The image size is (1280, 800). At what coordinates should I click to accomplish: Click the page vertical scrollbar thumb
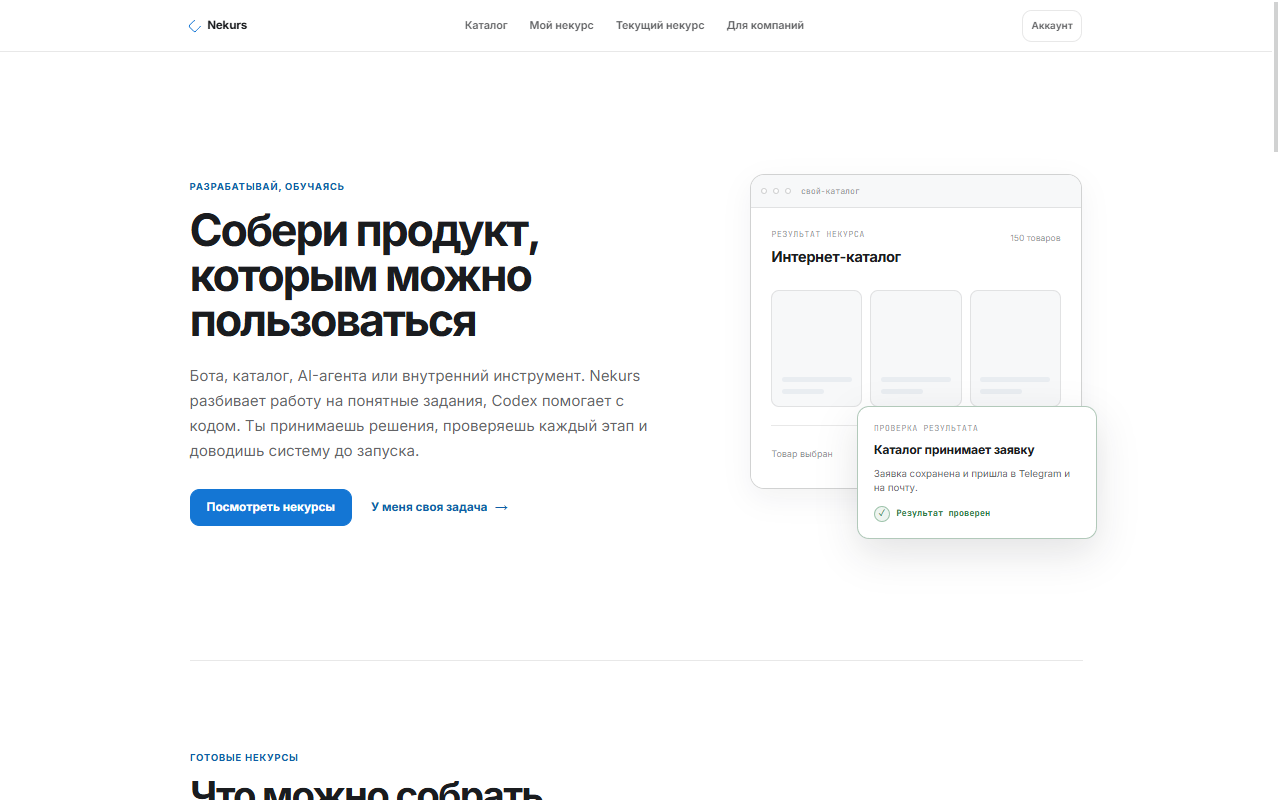pyautogui.click(x=1274, y=76)
